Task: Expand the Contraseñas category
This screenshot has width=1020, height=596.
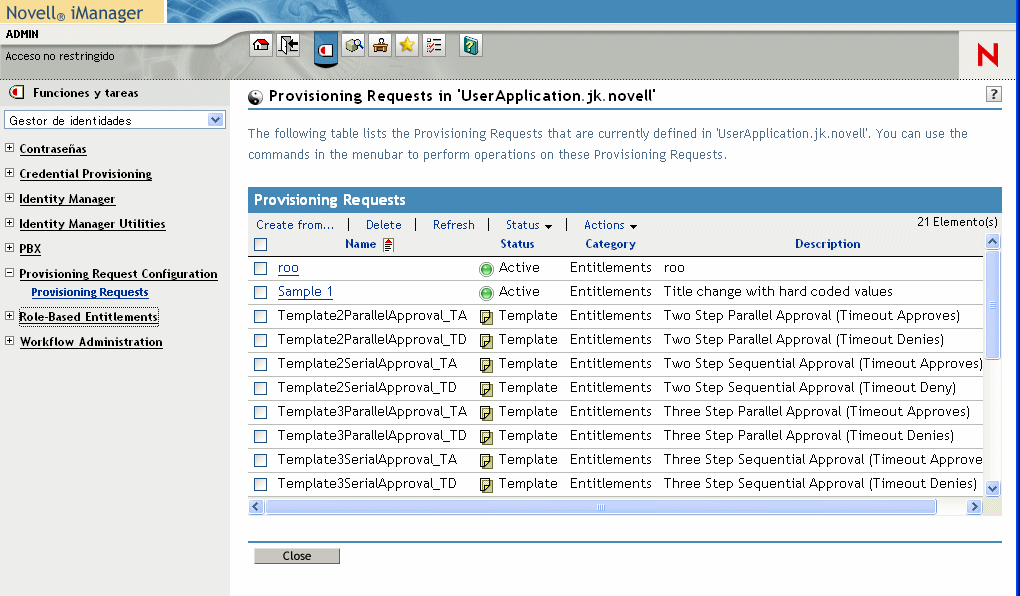Action: [x=10, y=148]
